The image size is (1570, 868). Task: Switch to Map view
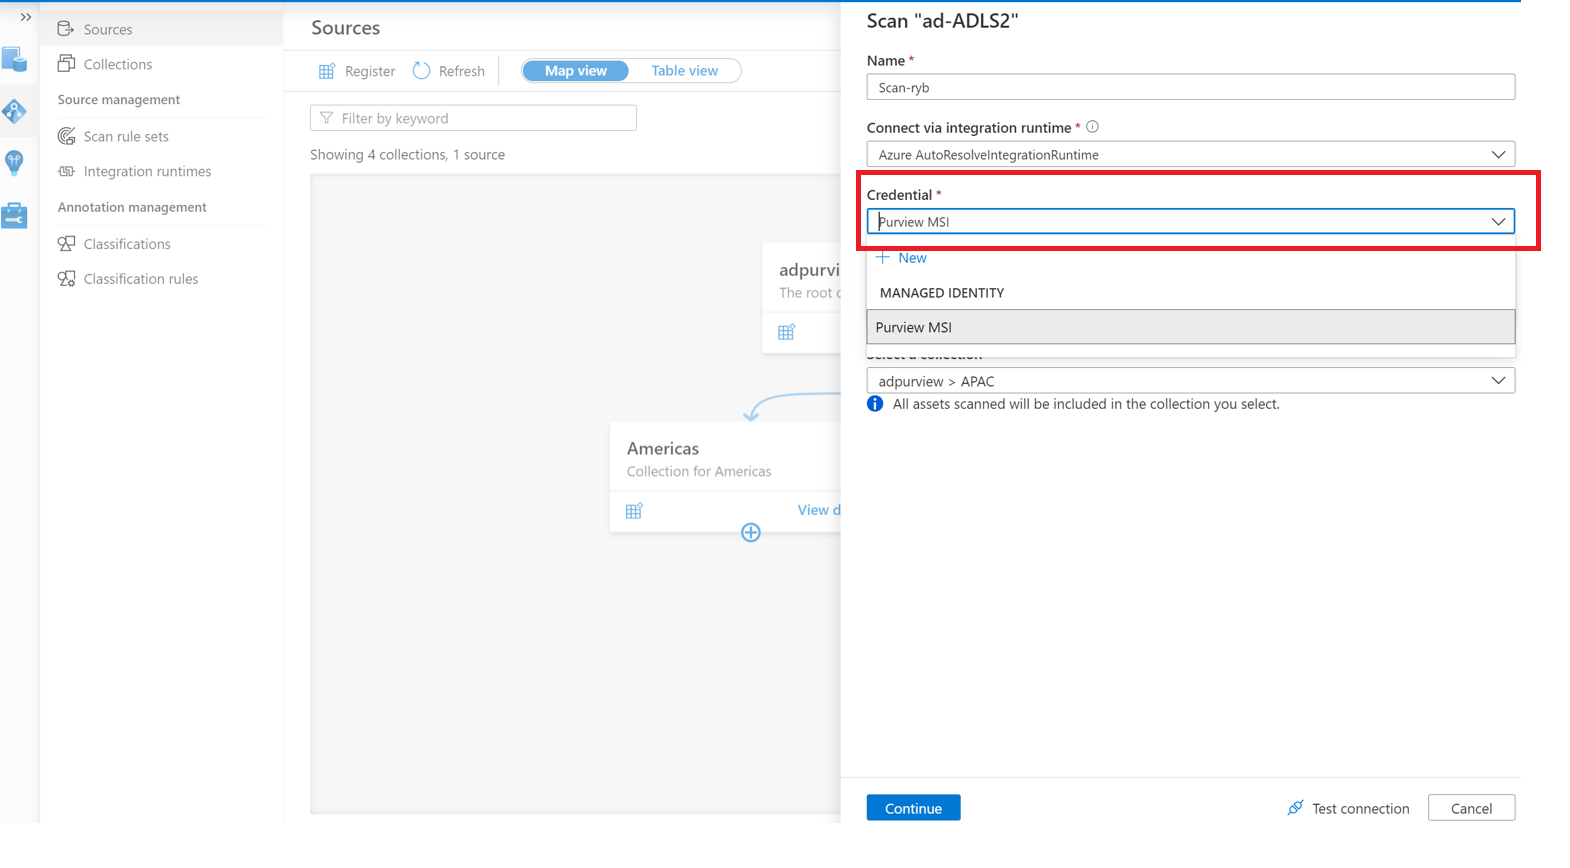(x=576, y=71)
